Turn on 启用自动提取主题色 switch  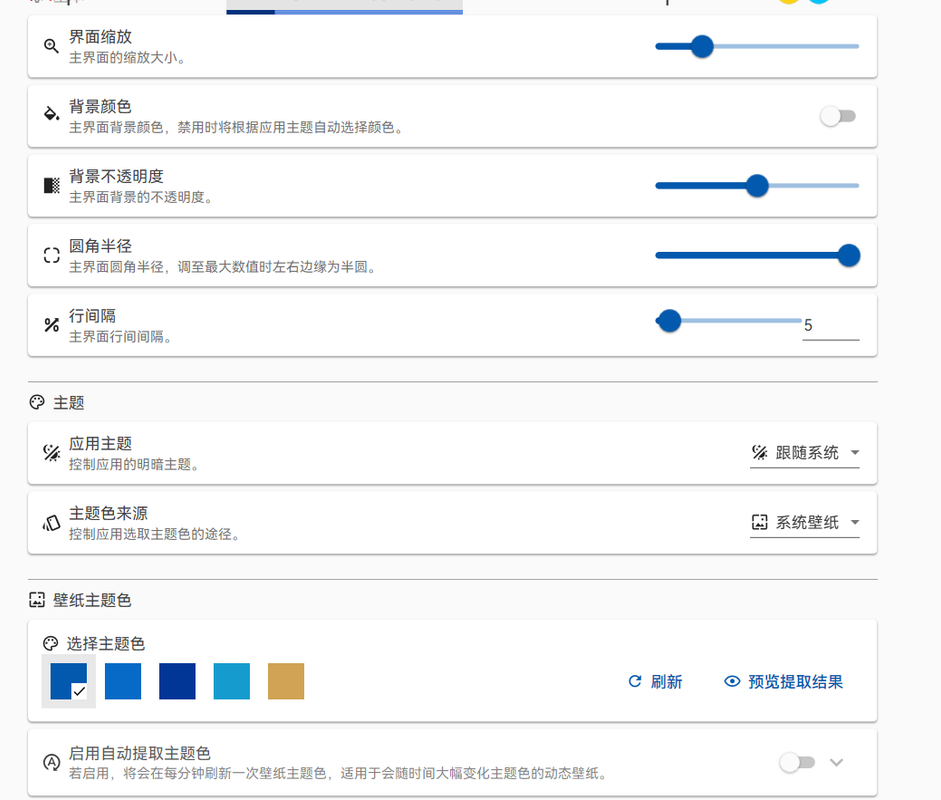click(797, 762)
